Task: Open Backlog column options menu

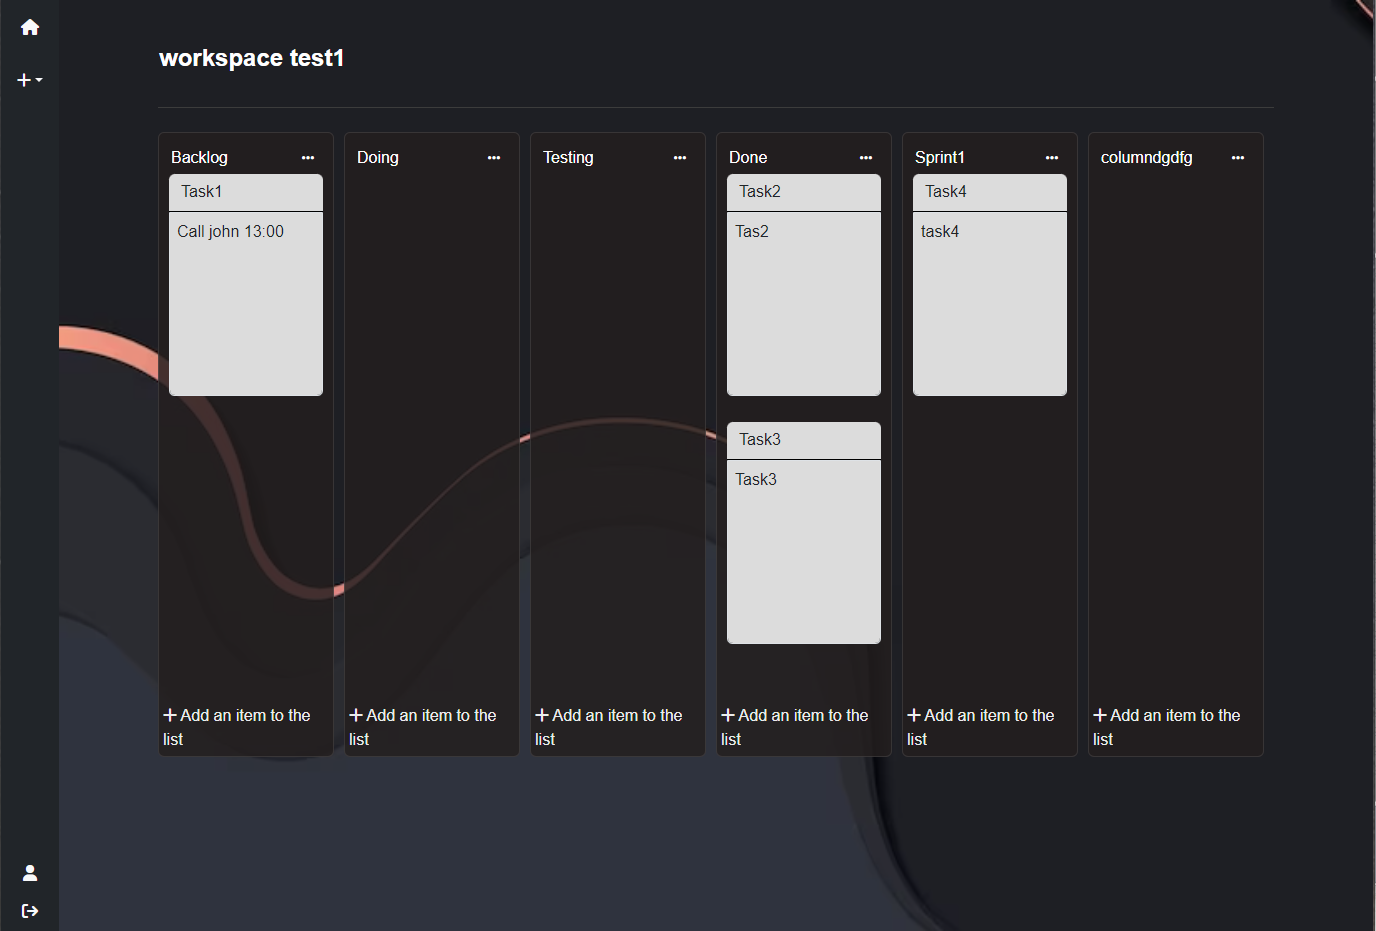Action: coord(308,158)
